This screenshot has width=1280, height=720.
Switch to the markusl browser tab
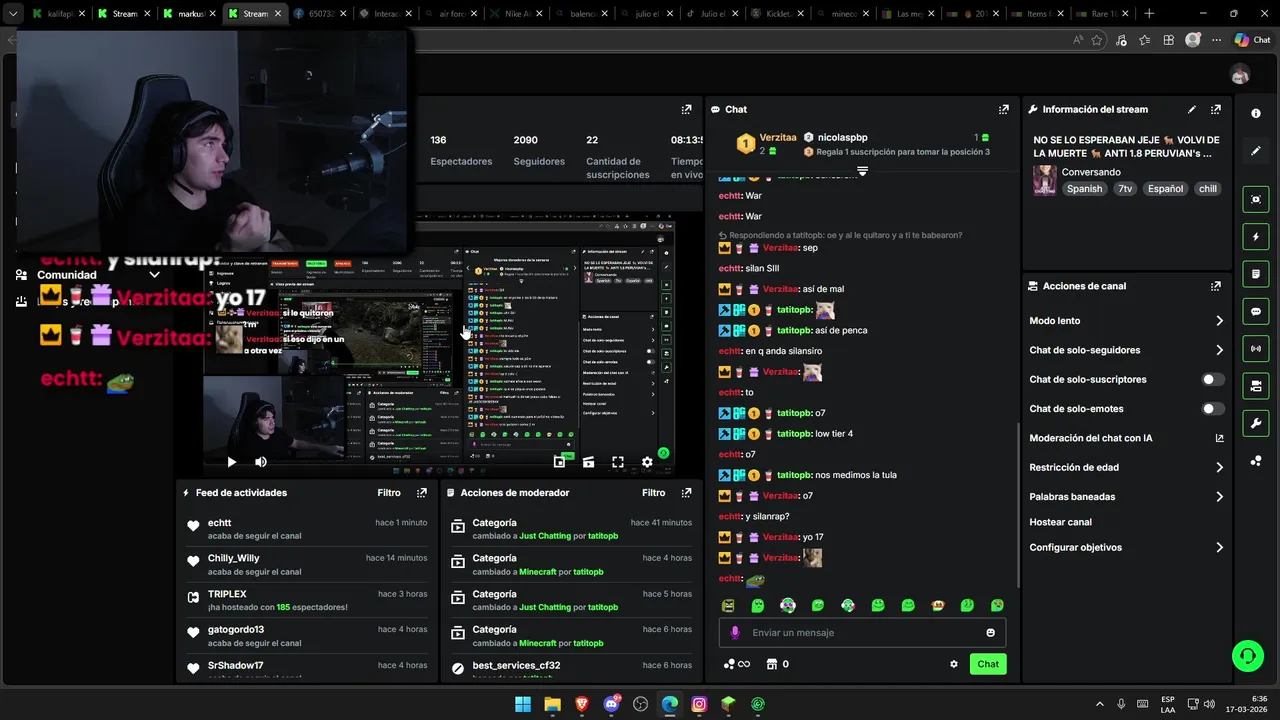click(188, 14)
